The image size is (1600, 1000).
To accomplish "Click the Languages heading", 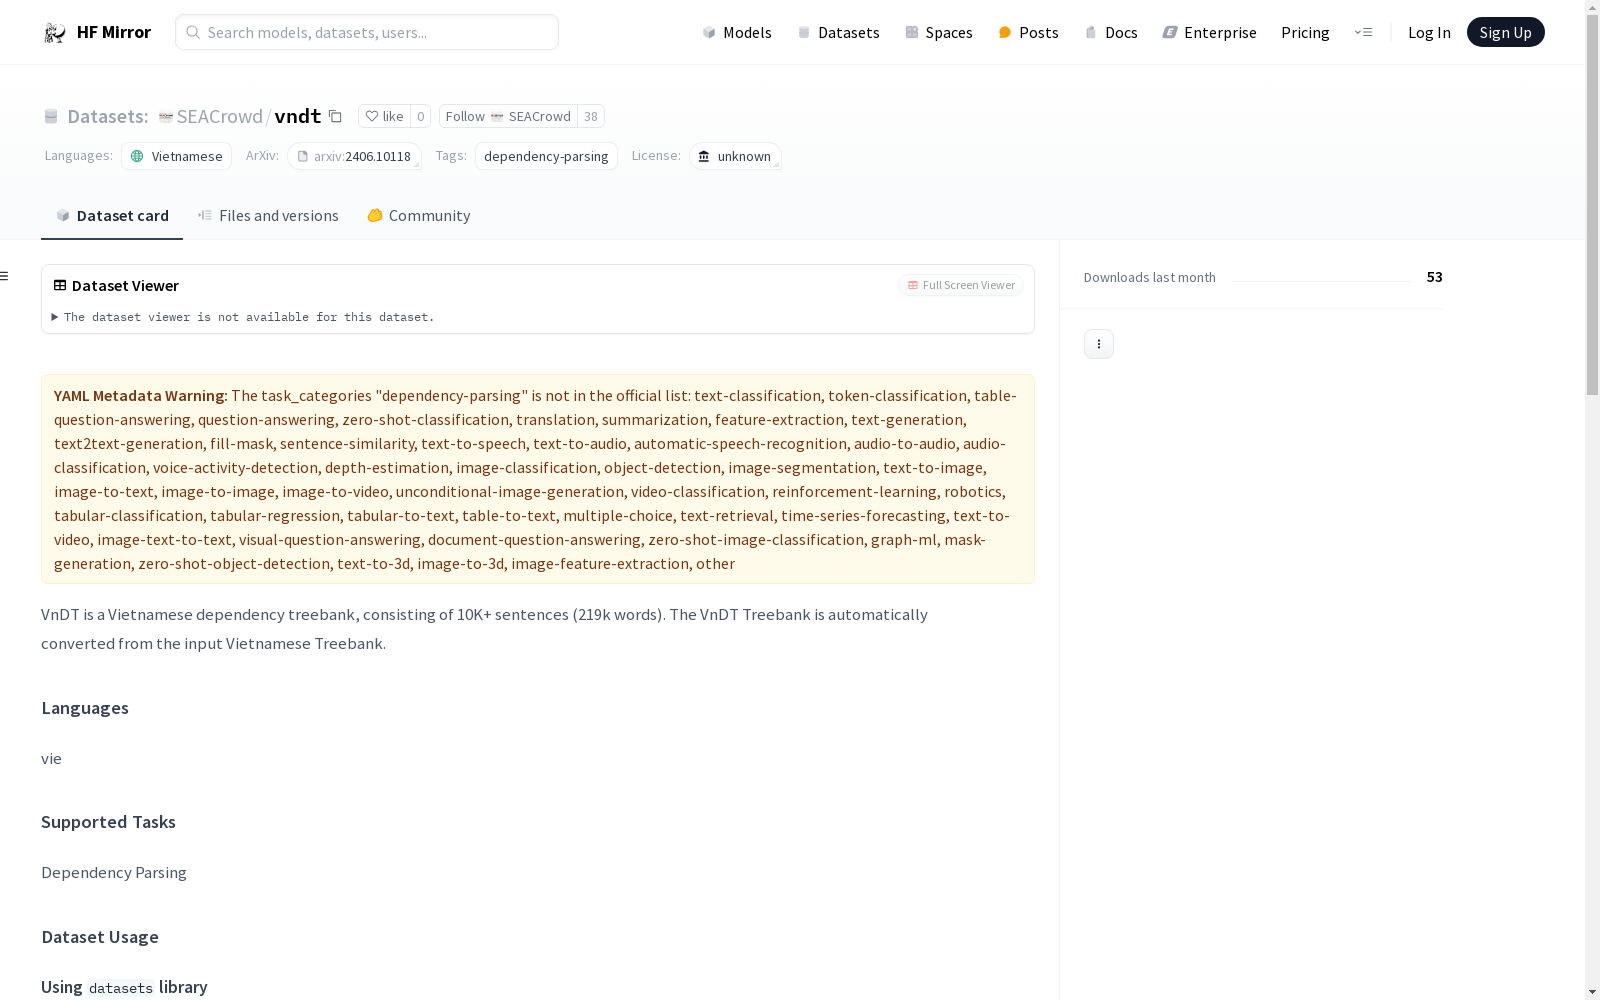I will [85, 708].
